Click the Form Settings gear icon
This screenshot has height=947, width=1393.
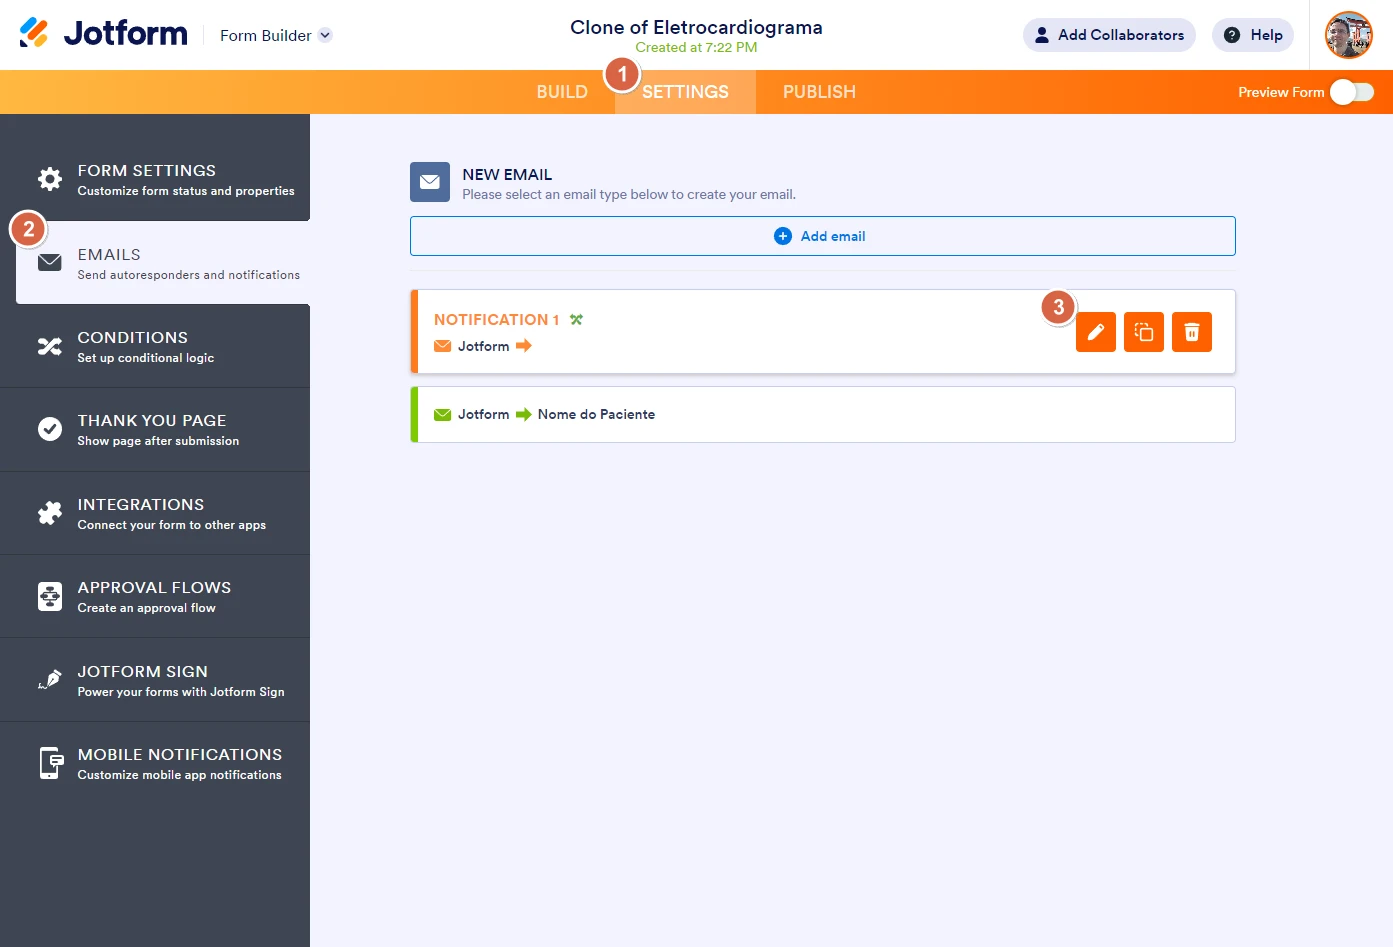(50, 179)
